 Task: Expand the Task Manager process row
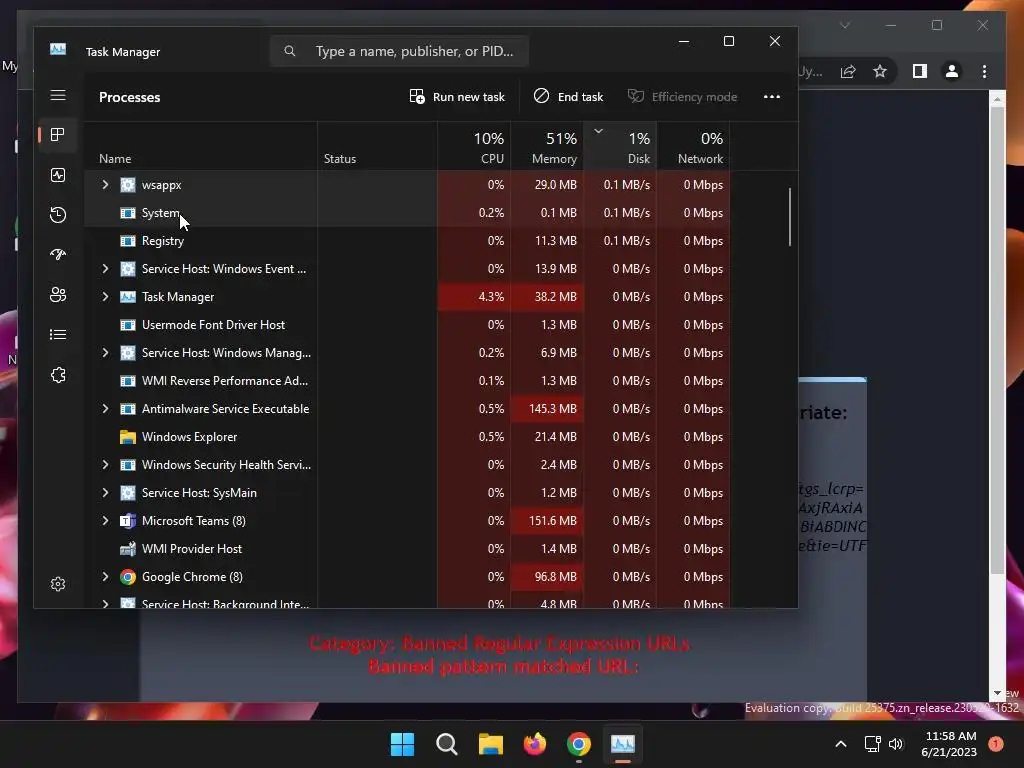point(105,296)
